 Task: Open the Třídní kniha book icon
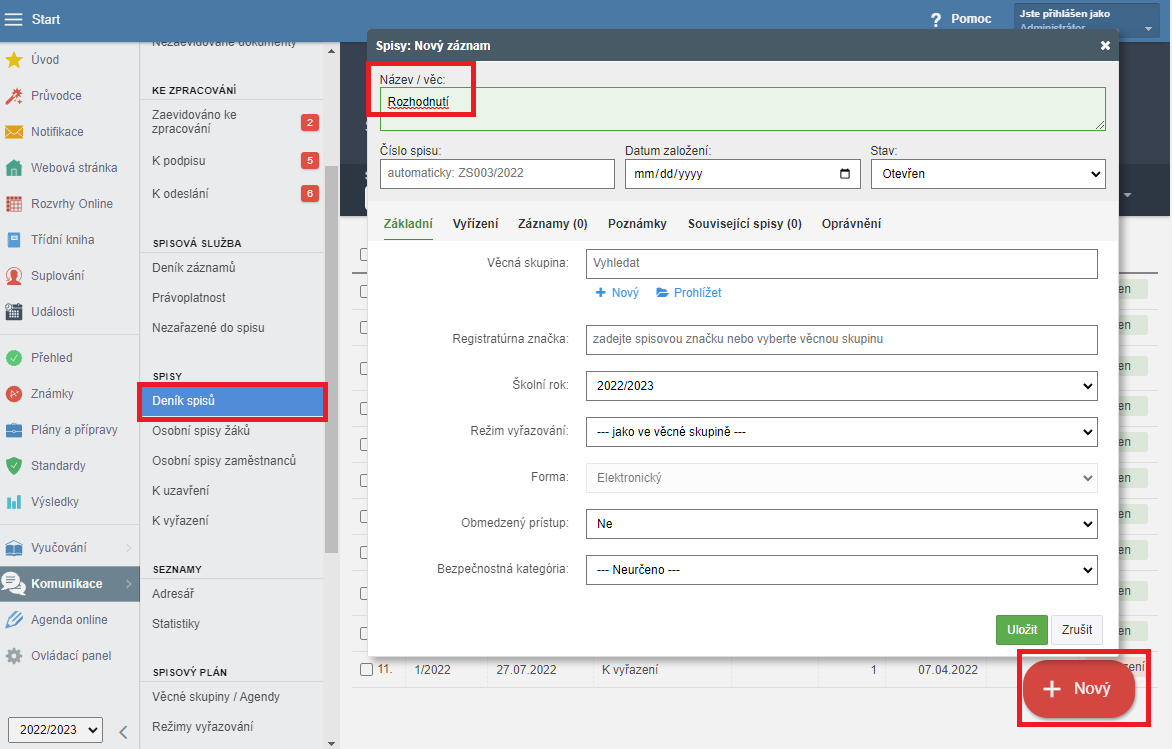point(14,240)
